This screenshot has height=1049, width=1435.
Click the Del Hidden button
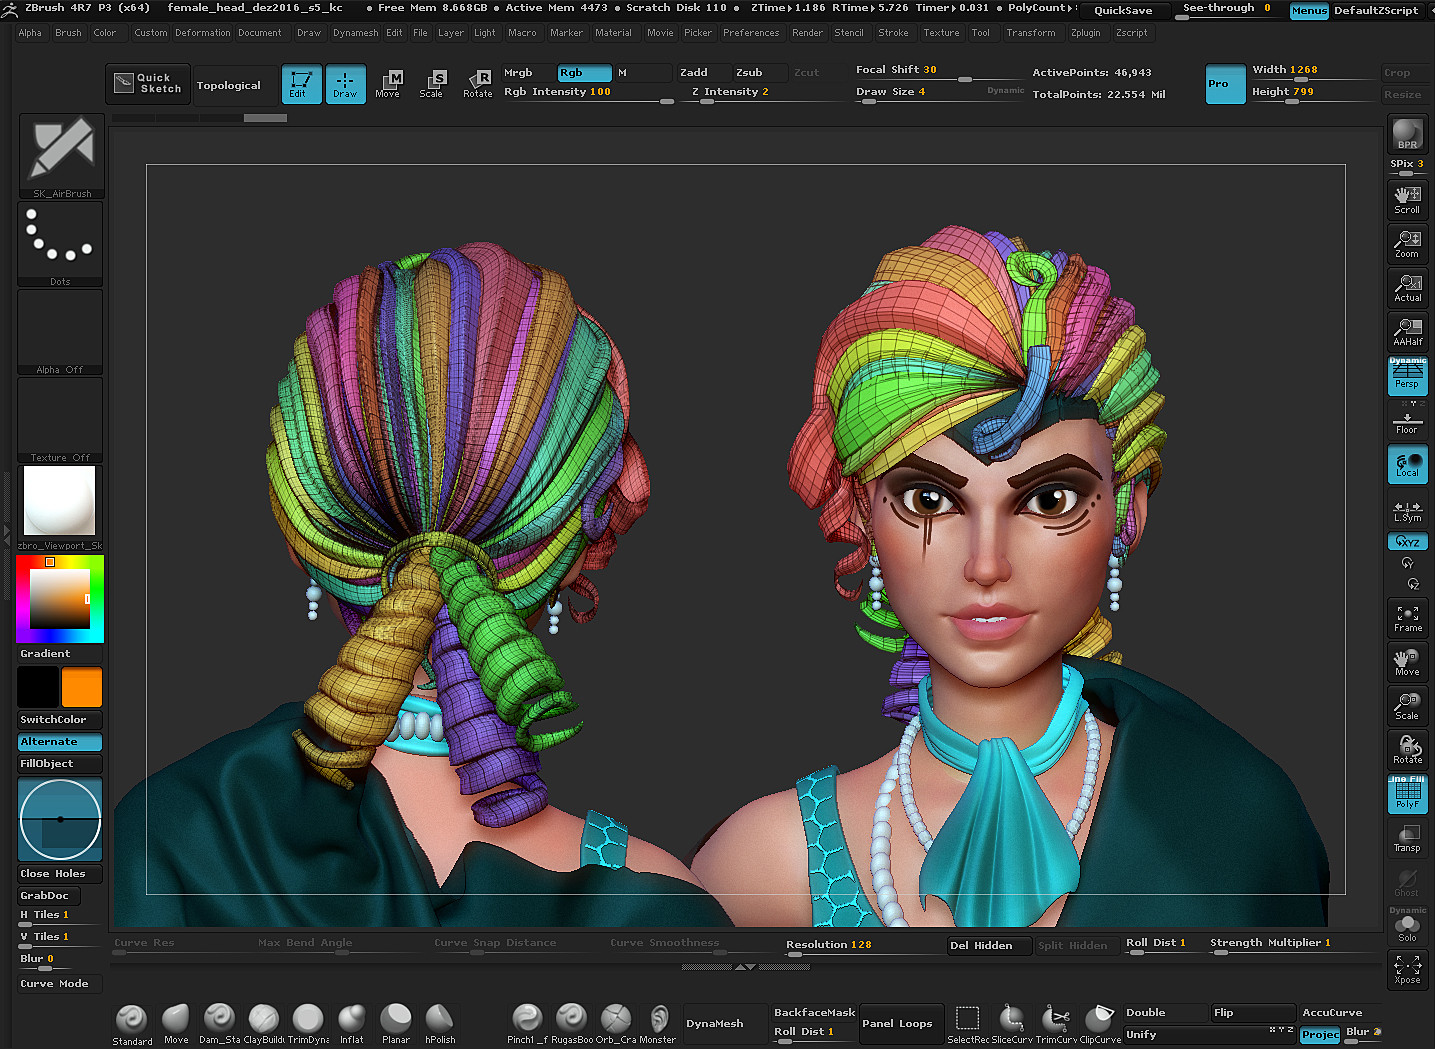pos(989,945)
